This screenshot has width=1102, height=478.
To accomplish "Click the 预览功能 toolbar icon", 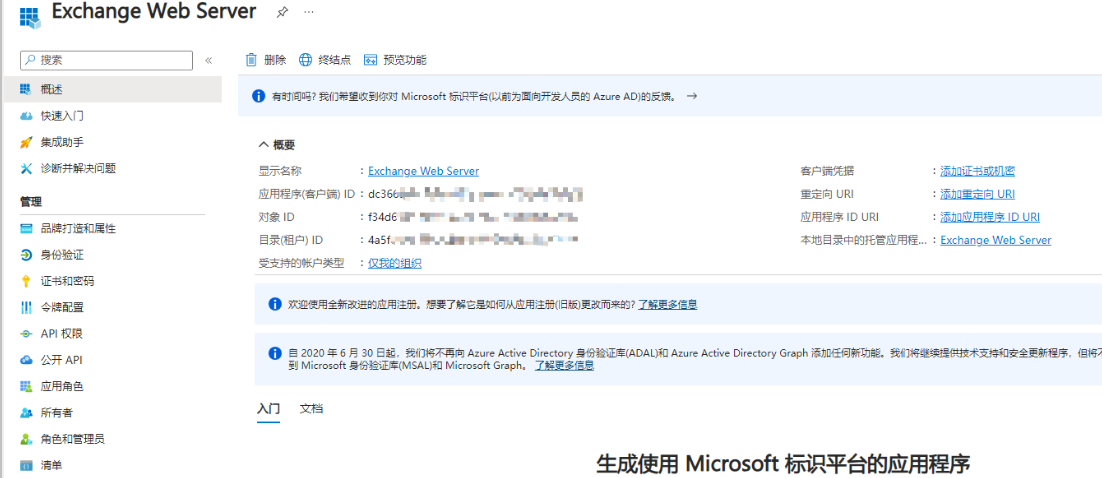I will [x=371, y=60].
